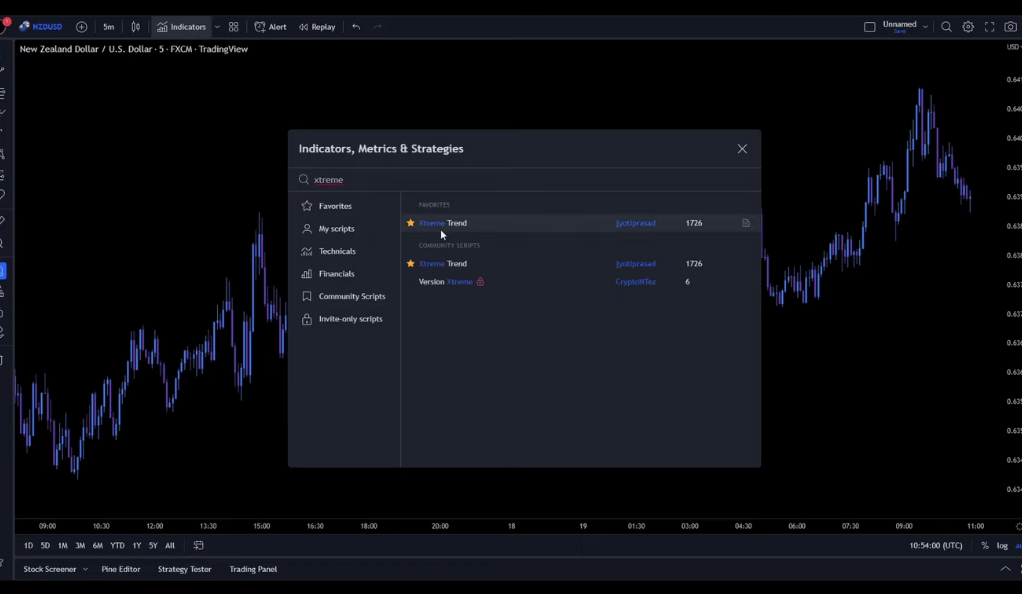Click jyotiprasad author link in Favorites row
Viewport: 1022px width, 594px height.
click(635, 223)
